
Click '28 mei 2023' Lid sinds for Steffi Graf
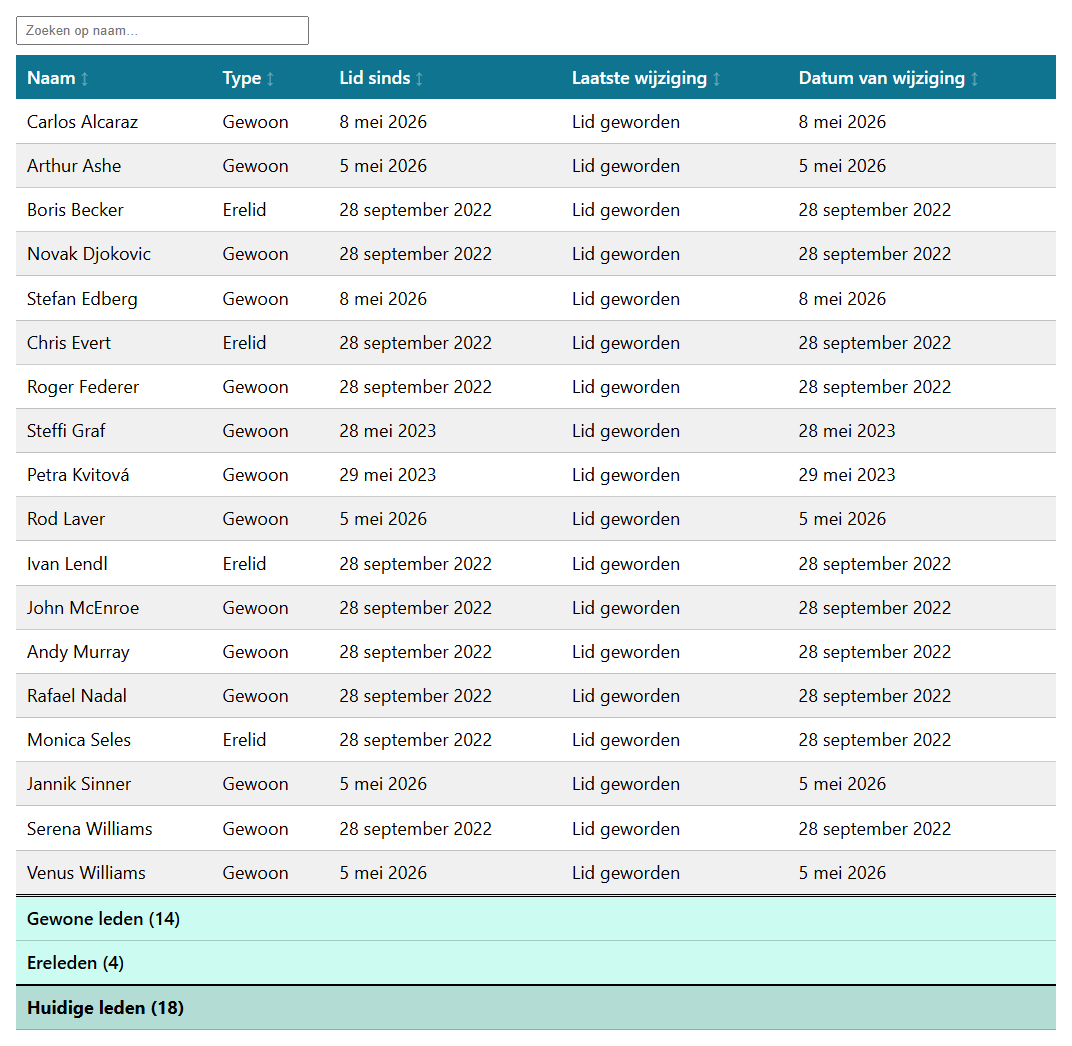click(388, 431)
